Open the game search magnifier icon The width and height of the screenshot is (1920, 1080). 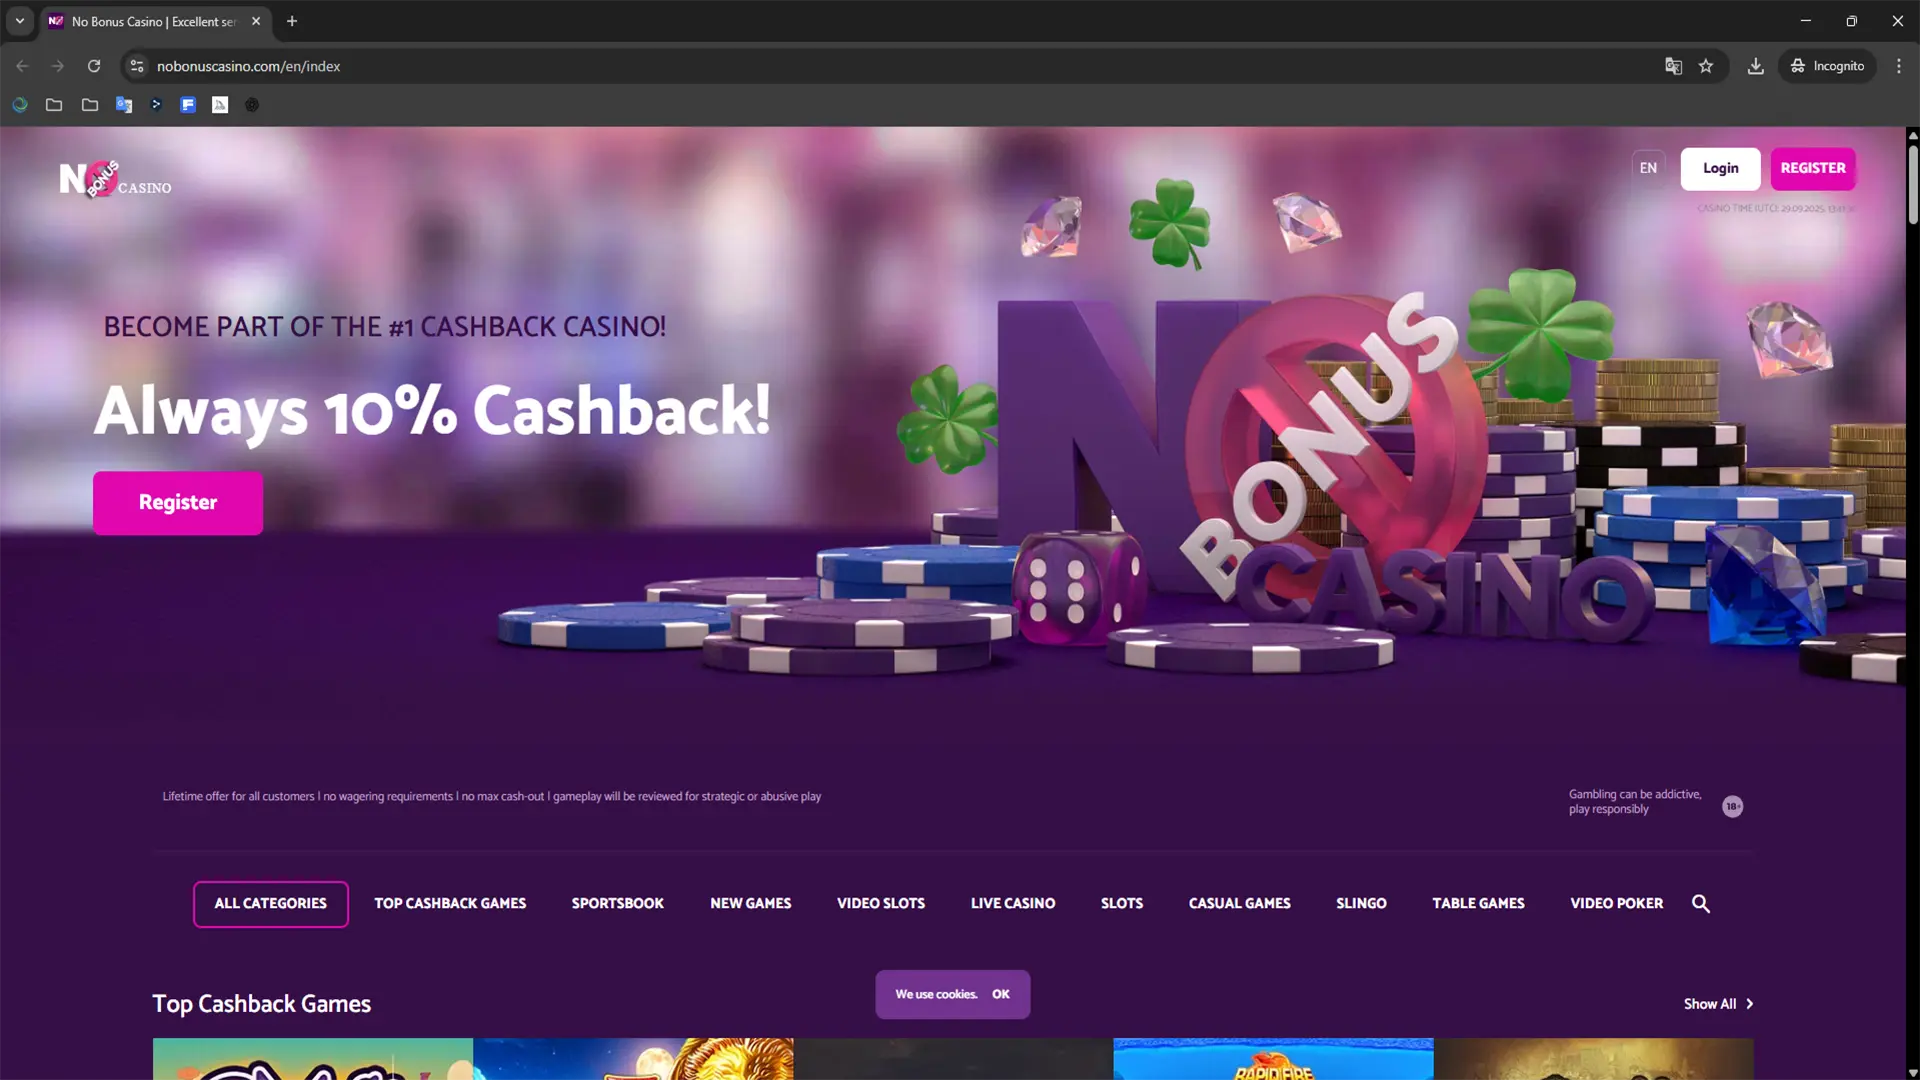1700,904
